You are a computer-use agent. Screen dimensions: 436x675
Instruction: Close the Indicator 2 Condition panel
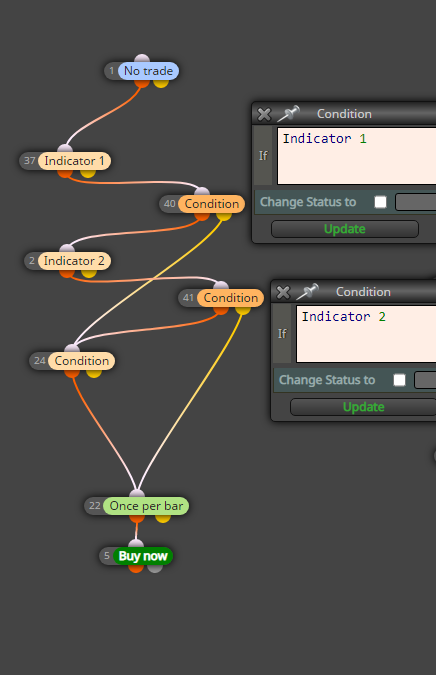(283, 292)
